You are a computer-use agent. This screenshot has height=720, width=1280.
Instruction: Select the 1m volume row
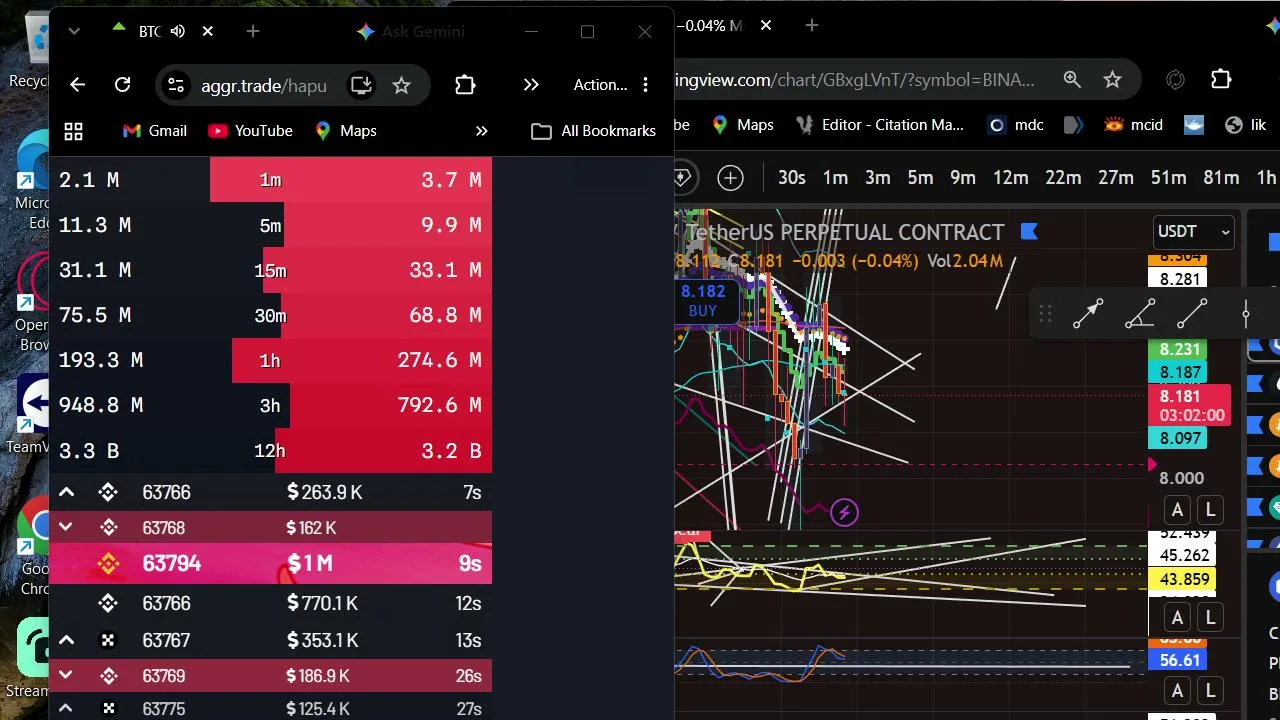coord(270,180)
